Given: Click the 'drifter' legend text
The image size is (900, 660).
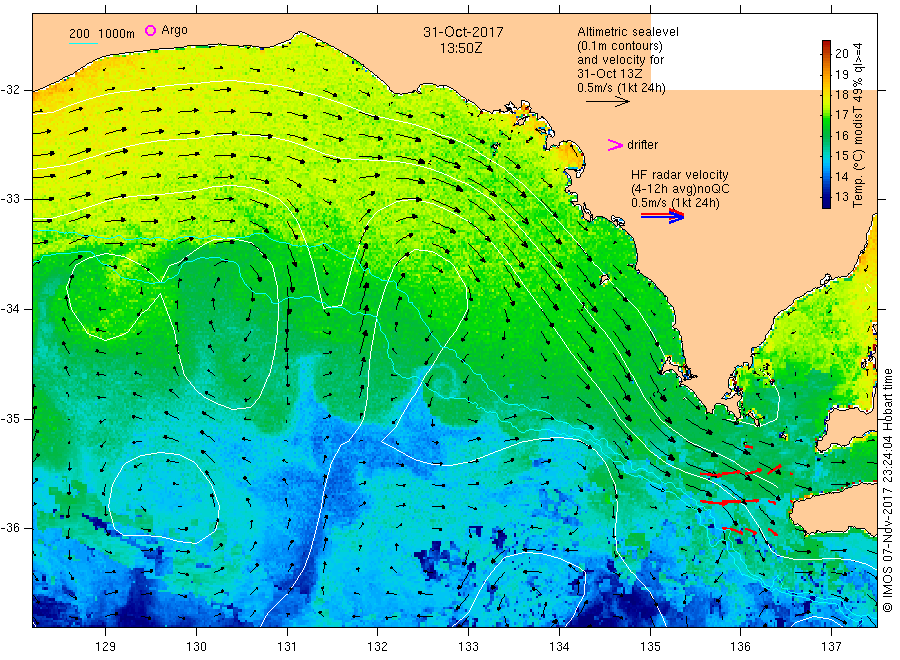Looking at the screenshot, I should pyautogui.click(x=642, y=145).
